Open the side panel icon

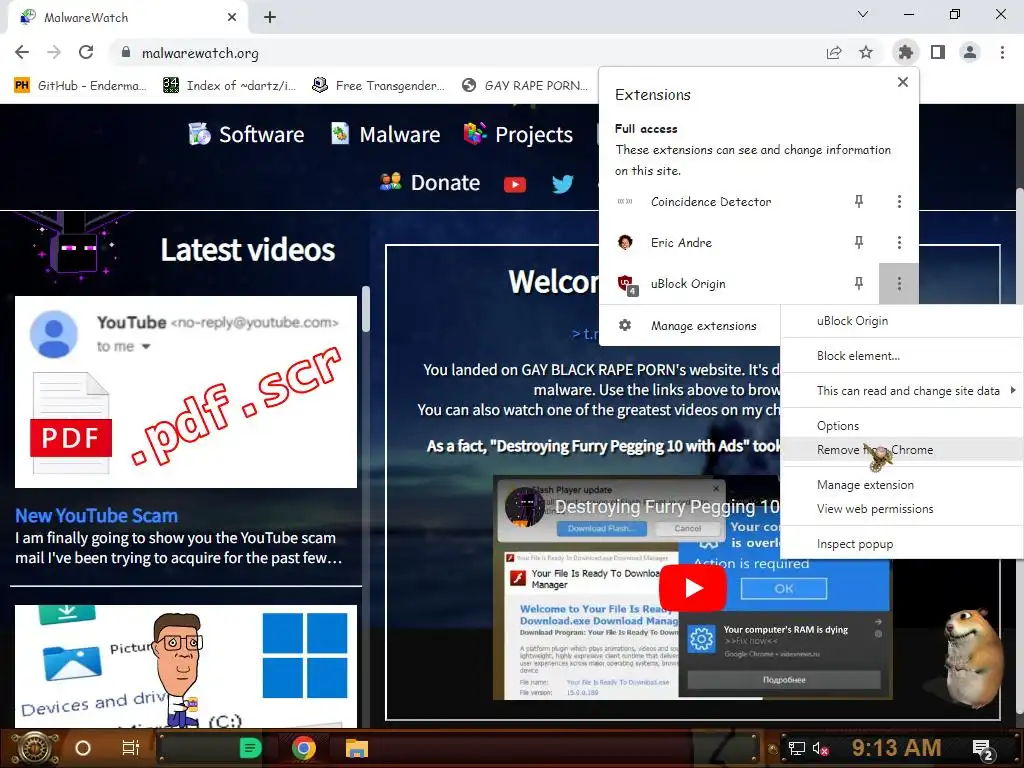938,52
